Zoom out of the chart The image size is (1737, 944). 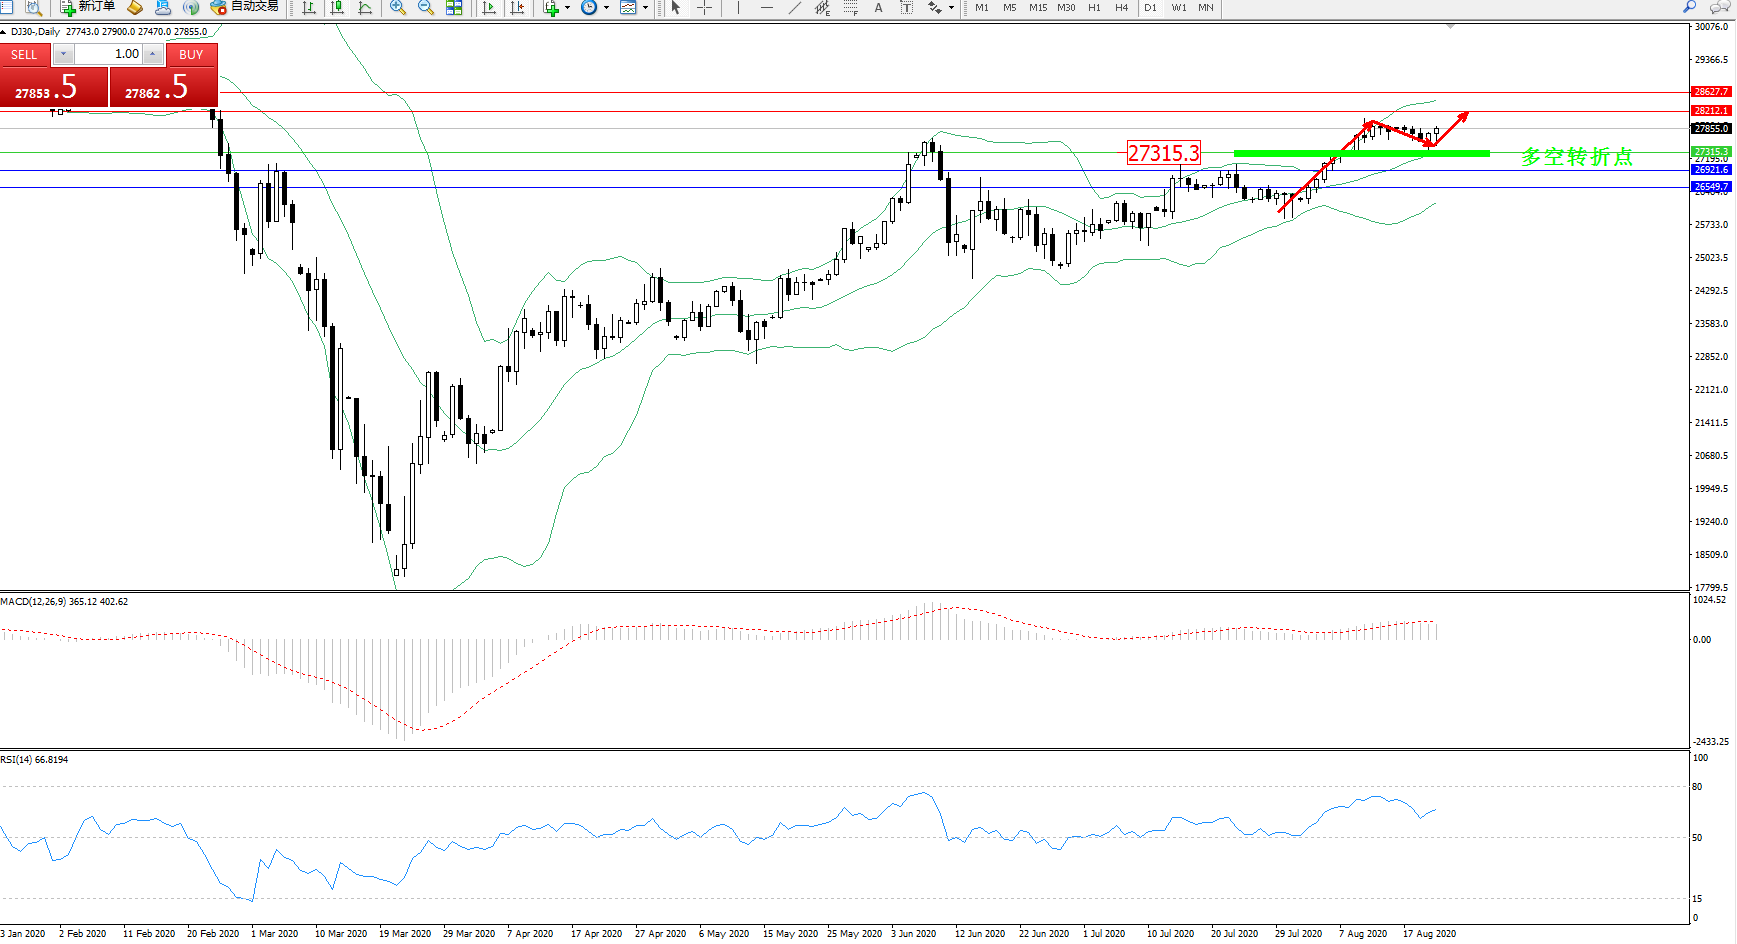point(426,8)
